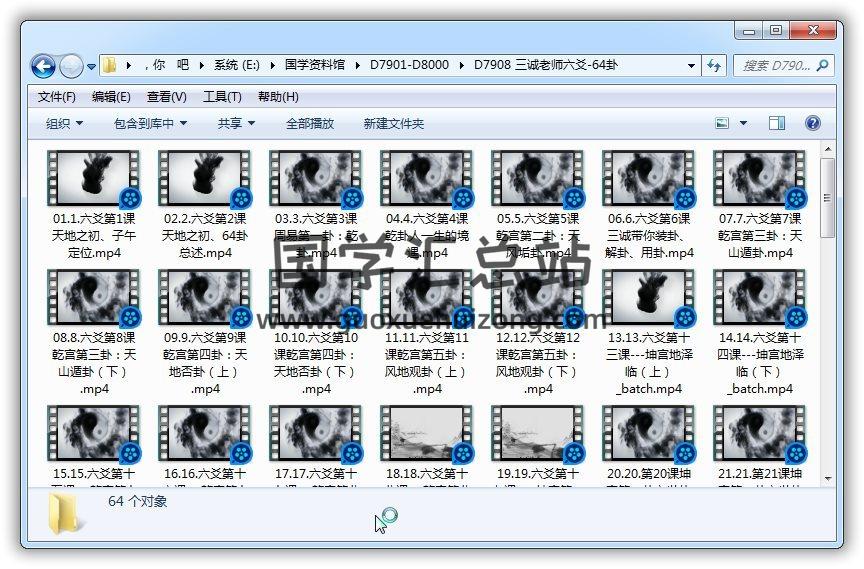Select video 05.5.六爻第5课 thumbnail
This screenshot has width=864, height=569.
click(x=537, y=178)
